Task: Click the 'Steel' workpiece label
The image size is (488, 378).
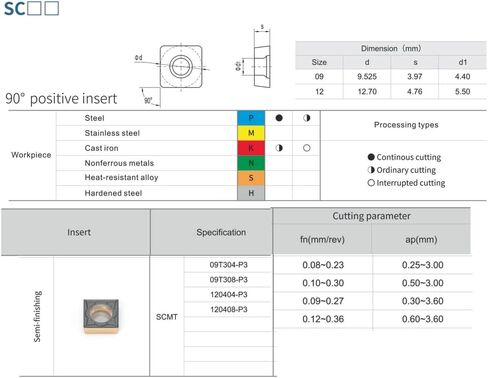Action: pyautogui.click(x=94, y=118)
